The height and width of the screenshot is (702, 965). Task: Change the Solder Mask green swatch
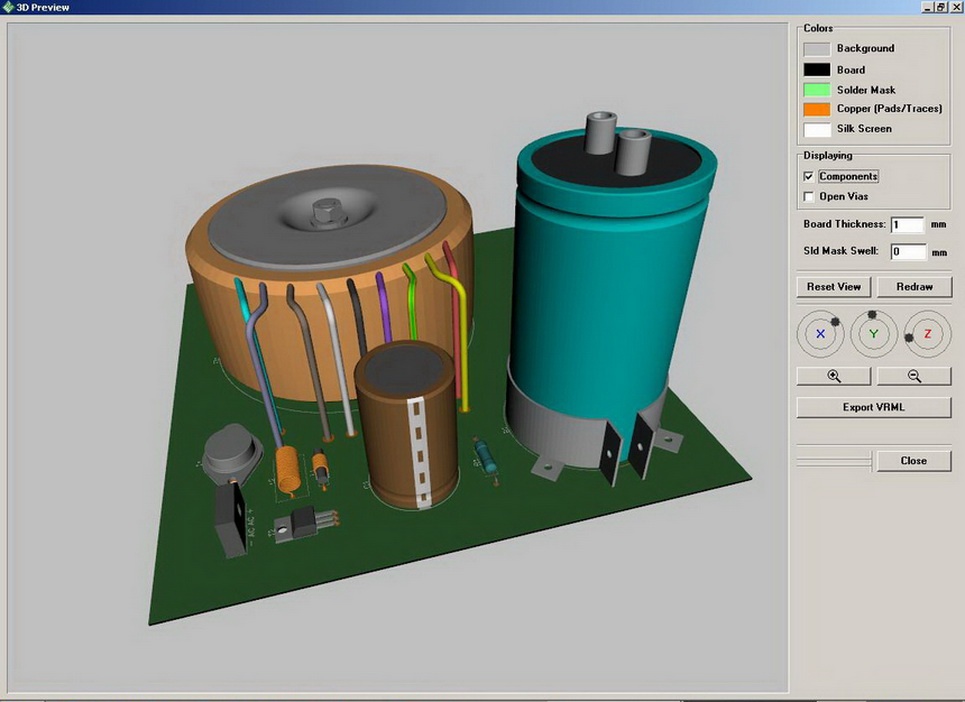(817, 90)
